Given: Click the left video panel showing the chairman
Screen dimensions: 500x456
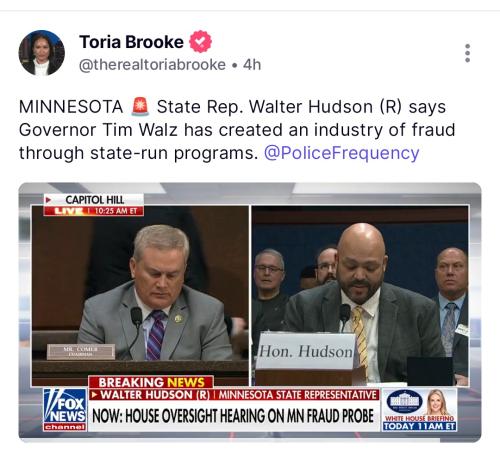Looking at the screenshot, I should coord(140,296).
